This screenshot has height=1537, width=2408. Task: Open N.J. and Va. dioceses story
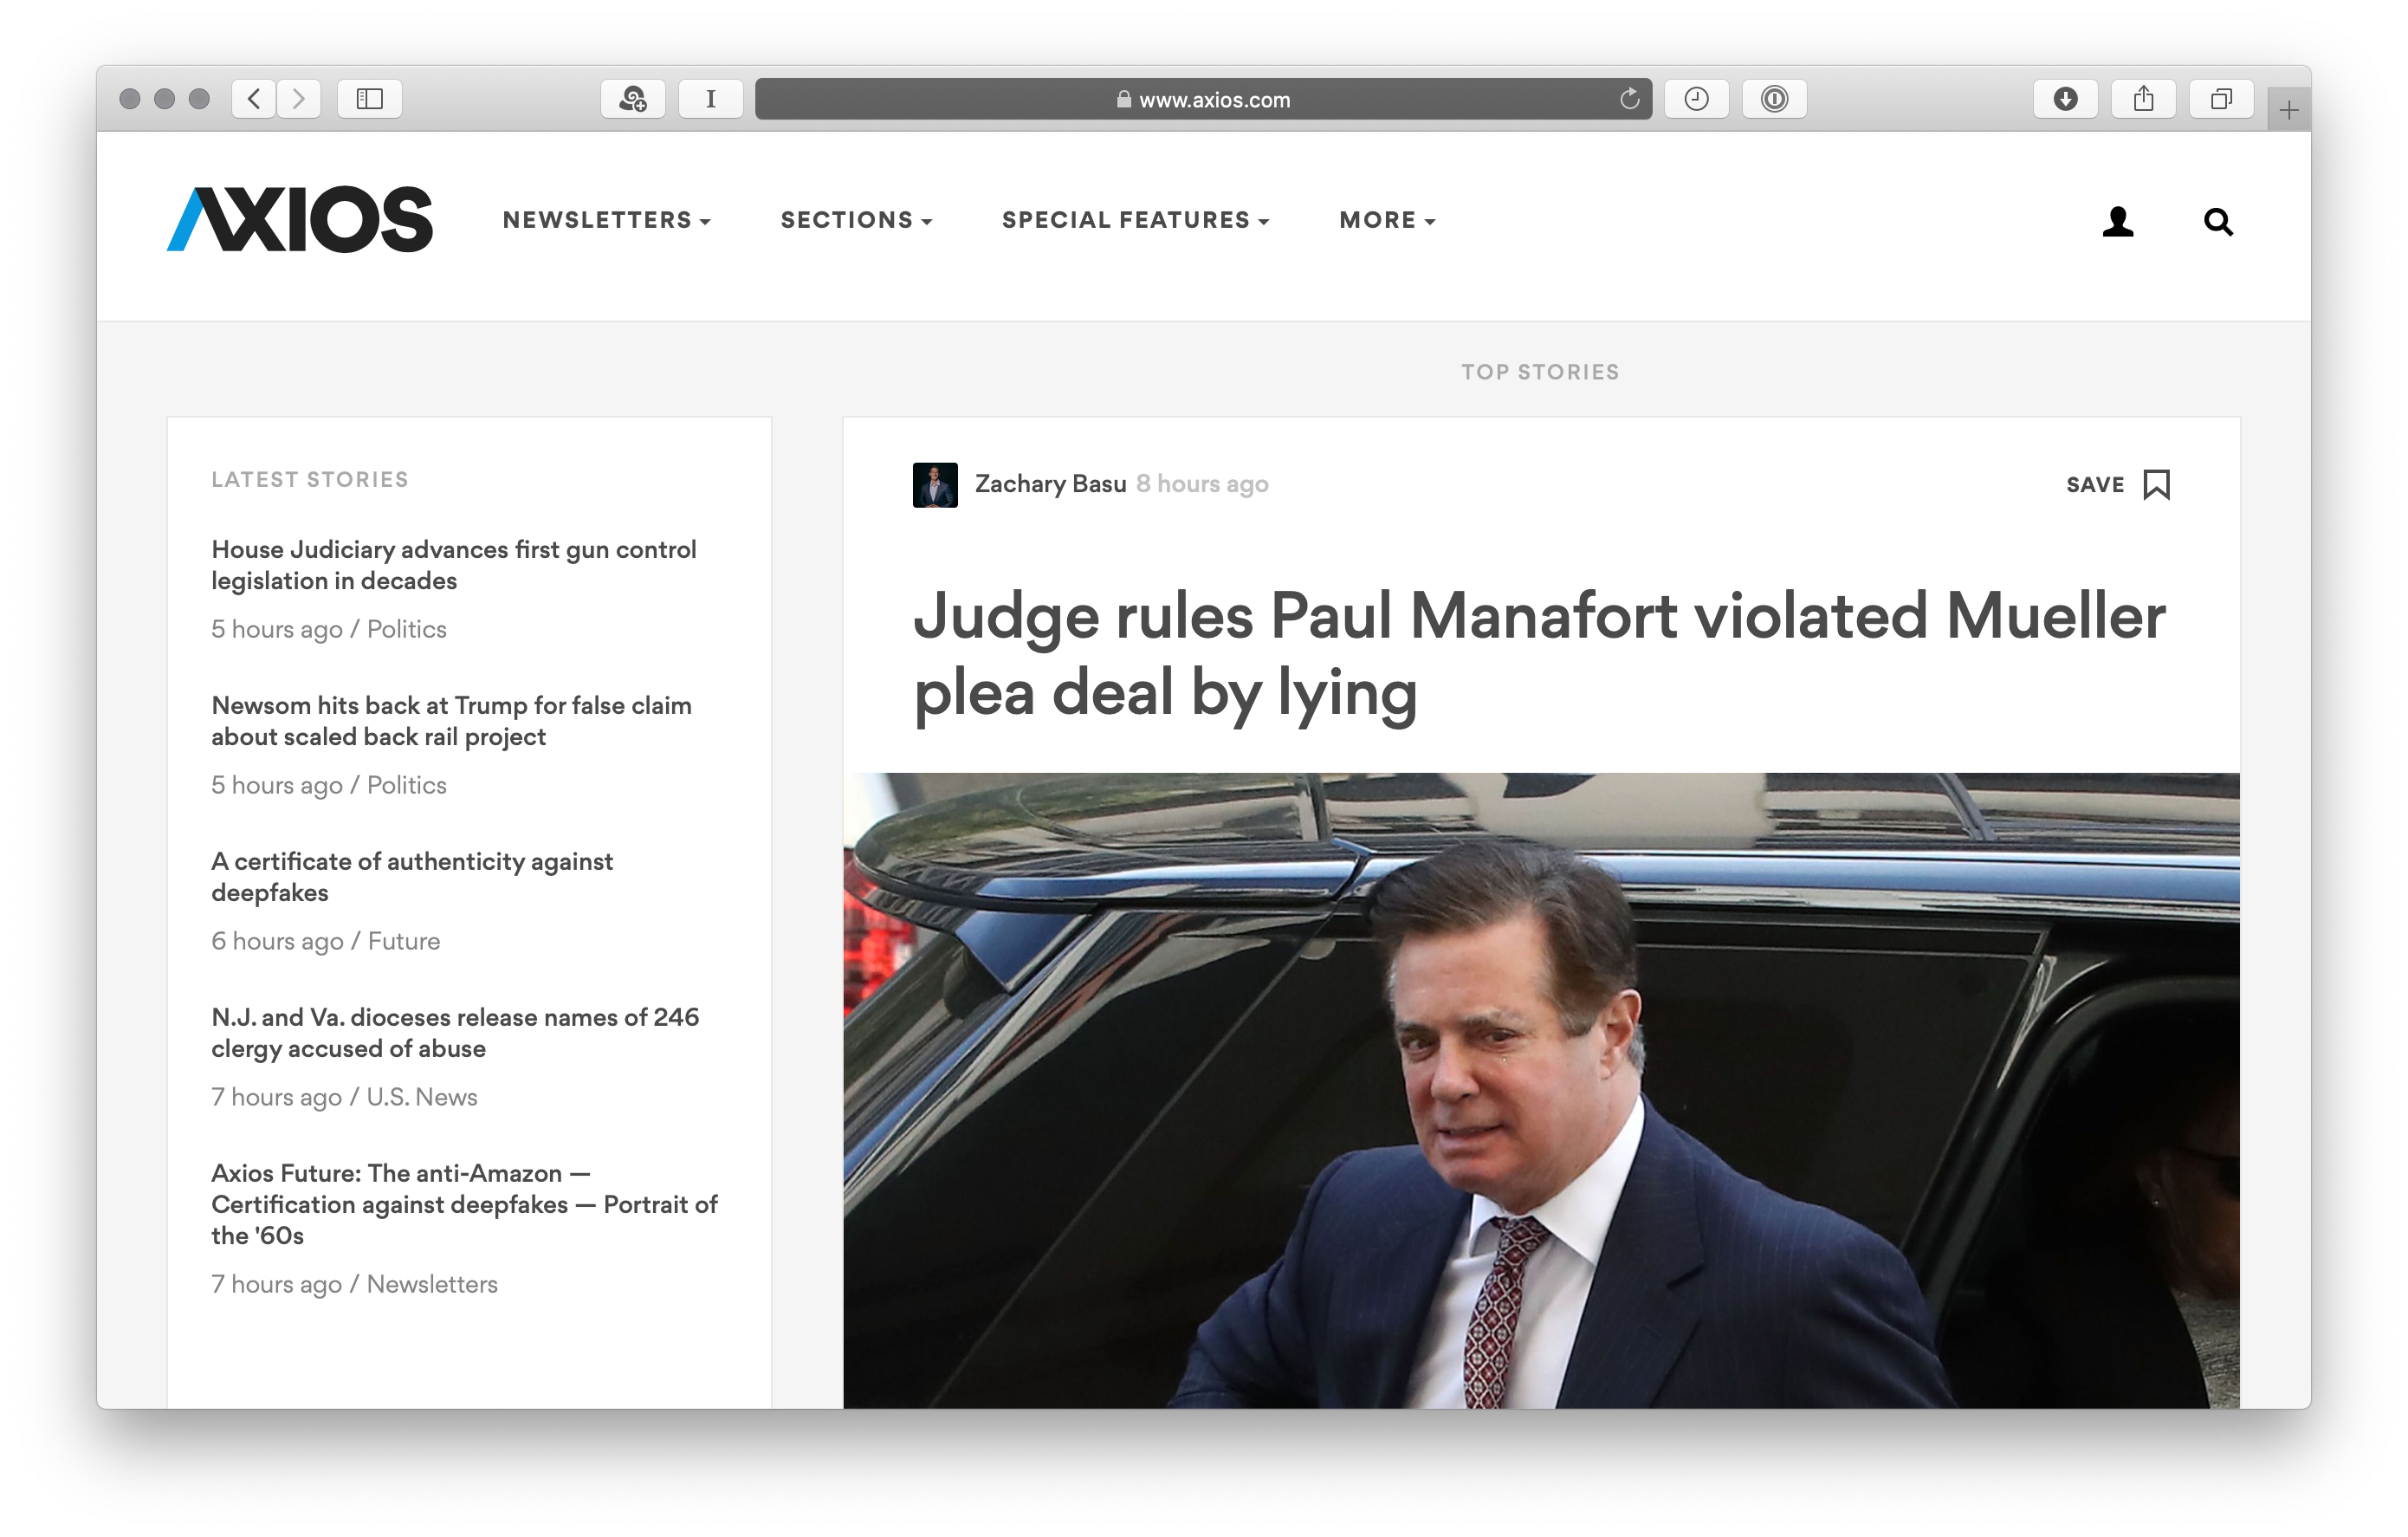tap(455, 1033)
